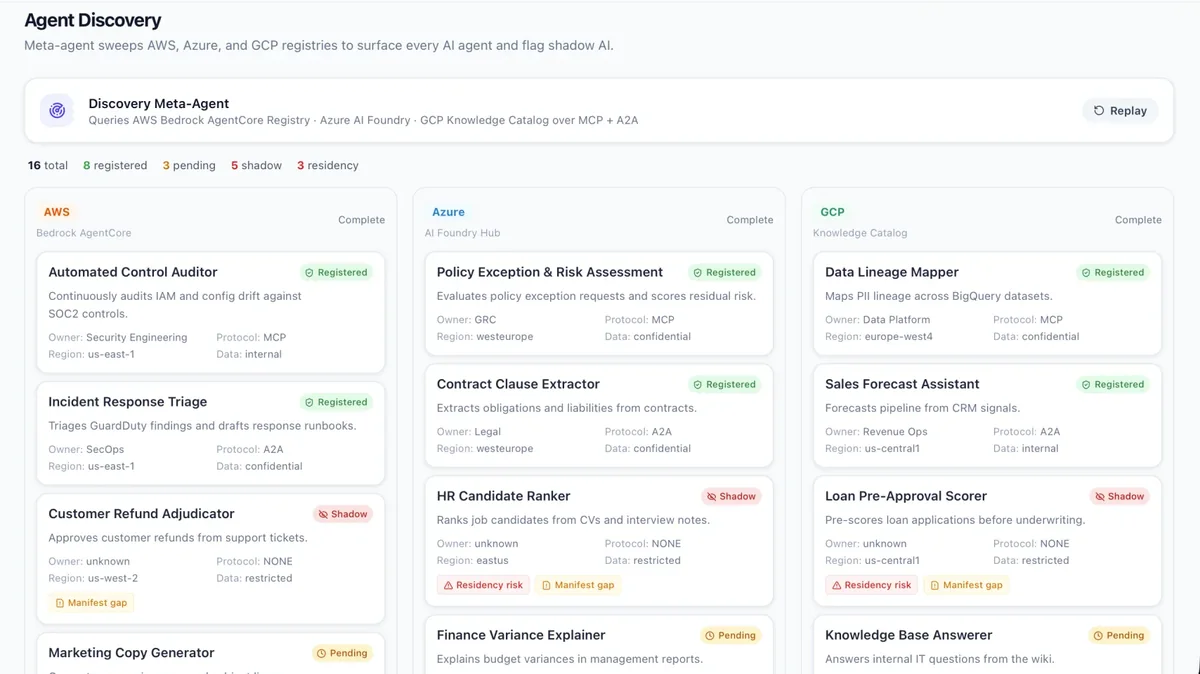Viewport: 1200px width, 674px height.
Task: Click the Discovery Meta-Agent radar icon
Action: [x=57, y=111]
